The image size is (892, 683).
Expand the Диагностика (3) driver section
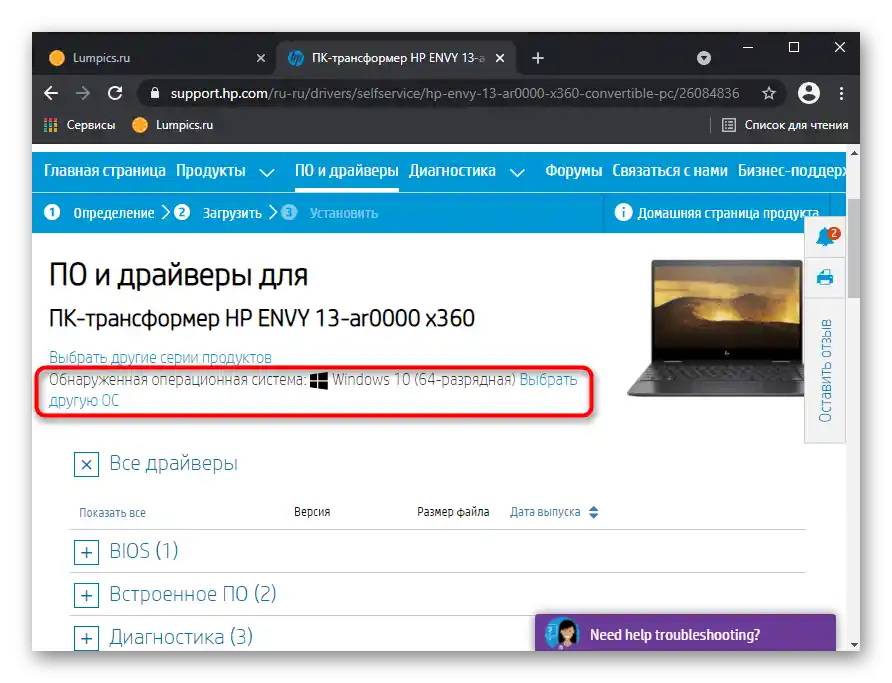86,638
